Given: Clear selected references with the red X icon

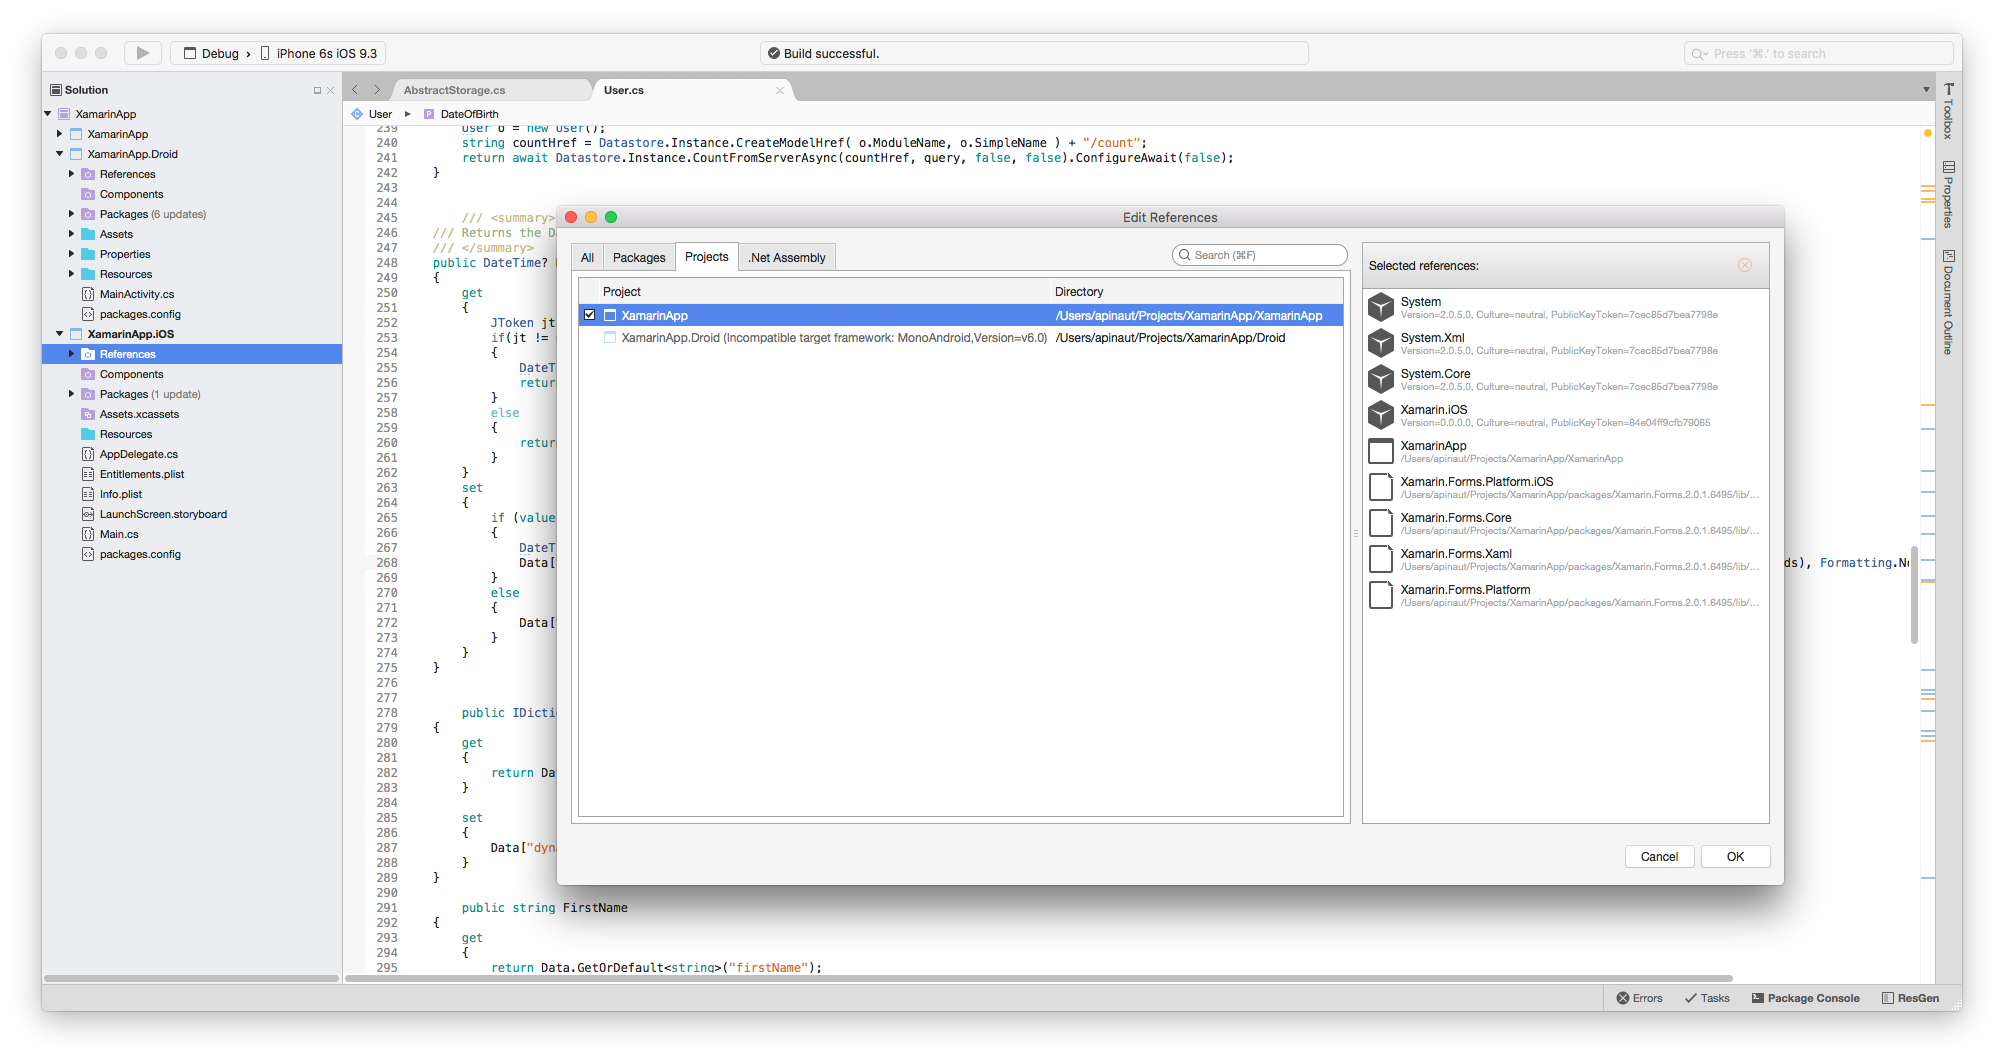Looking at the screenshot, I should (1745, 265).
